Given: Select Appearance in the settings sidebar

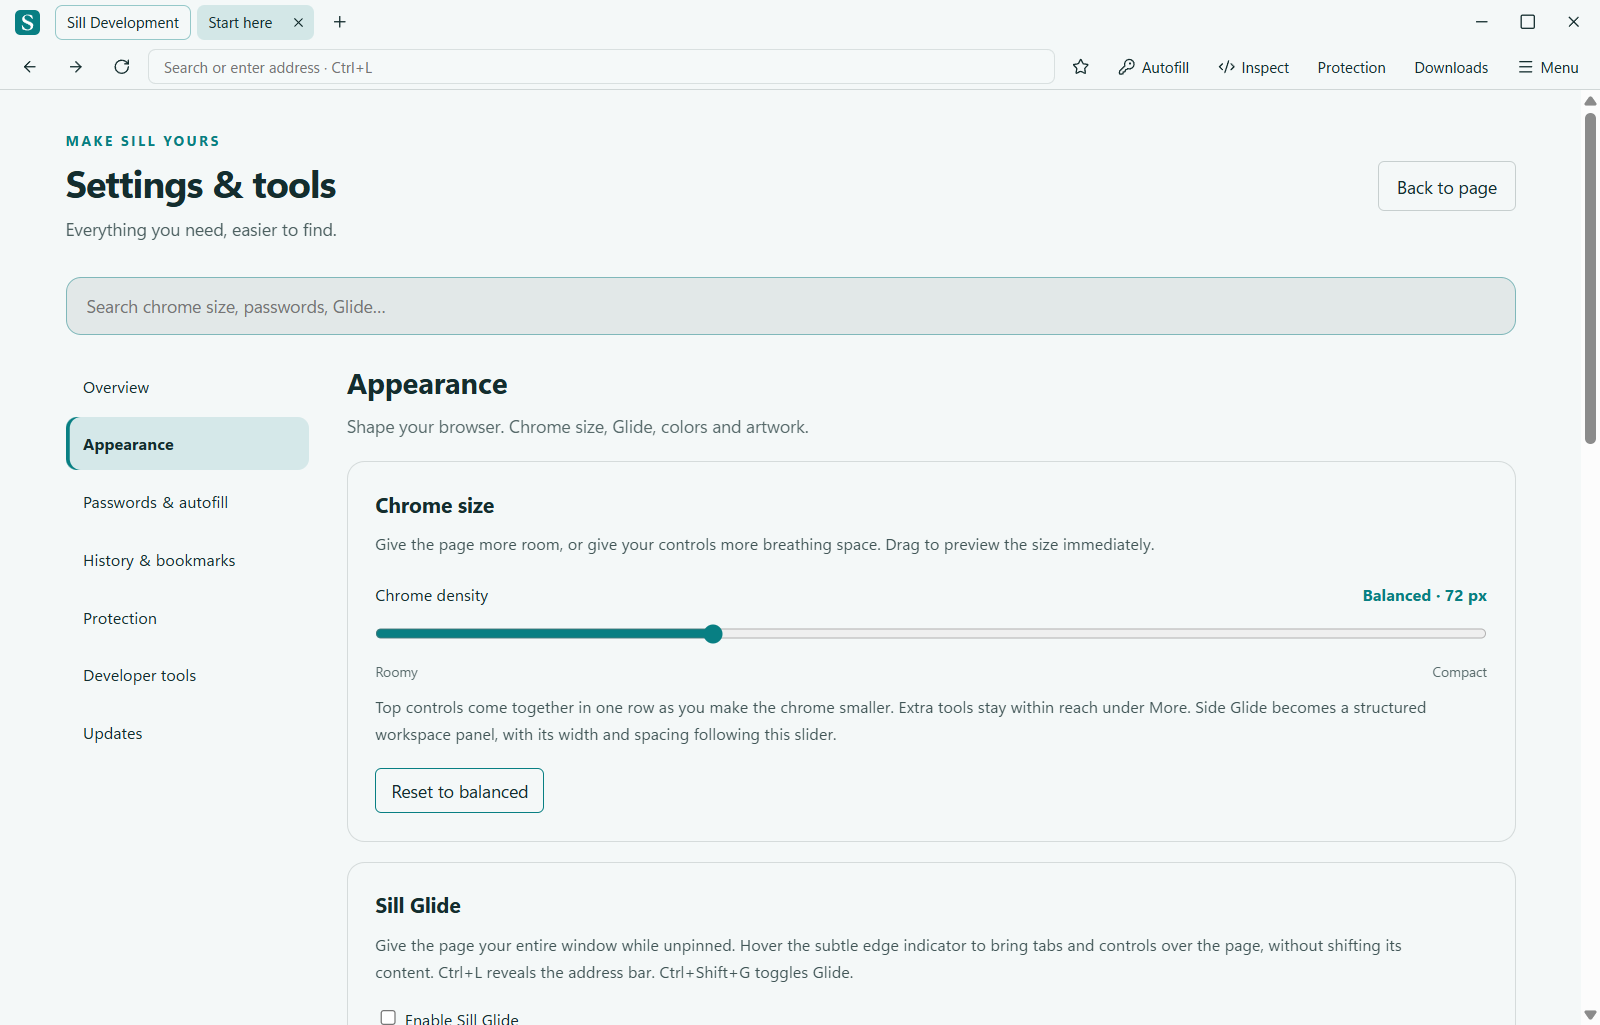Looking at the screenshot, I should pyautogui.click(x=188, y=444).
